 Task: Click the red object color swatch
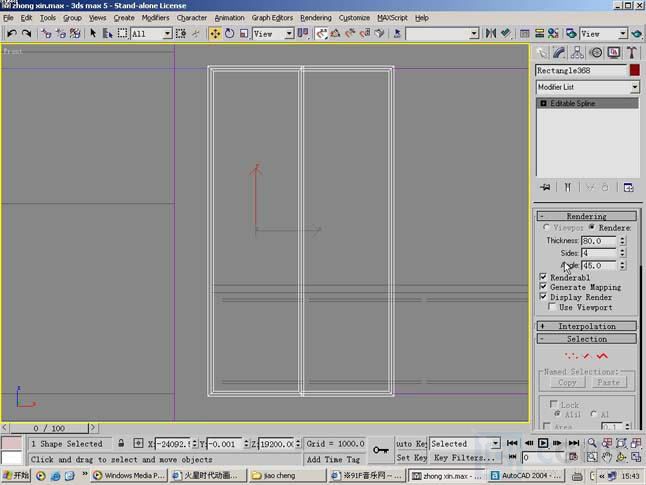point(634,70)
